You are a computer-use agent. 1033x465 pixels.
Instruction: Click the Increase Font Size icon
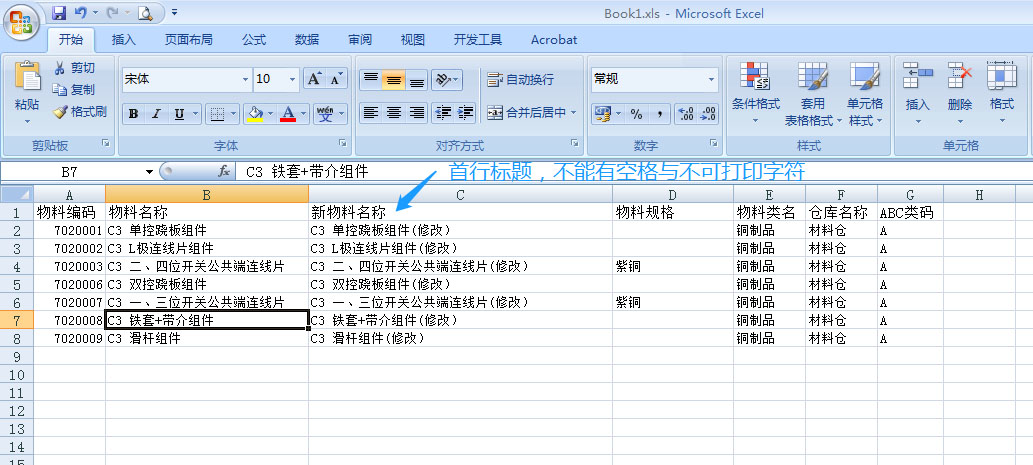click(314, 79)
